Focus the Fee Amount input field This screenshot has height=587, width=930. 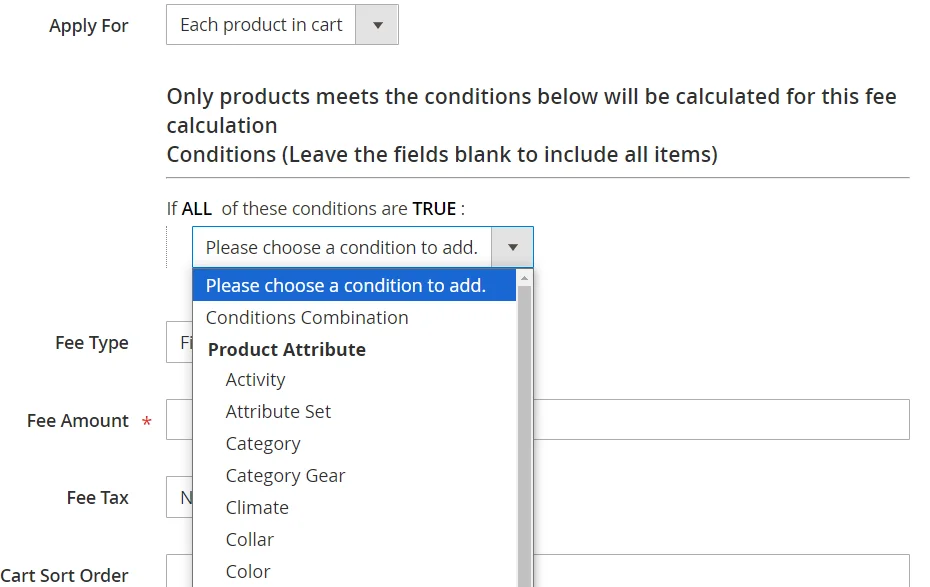(720, 420)
